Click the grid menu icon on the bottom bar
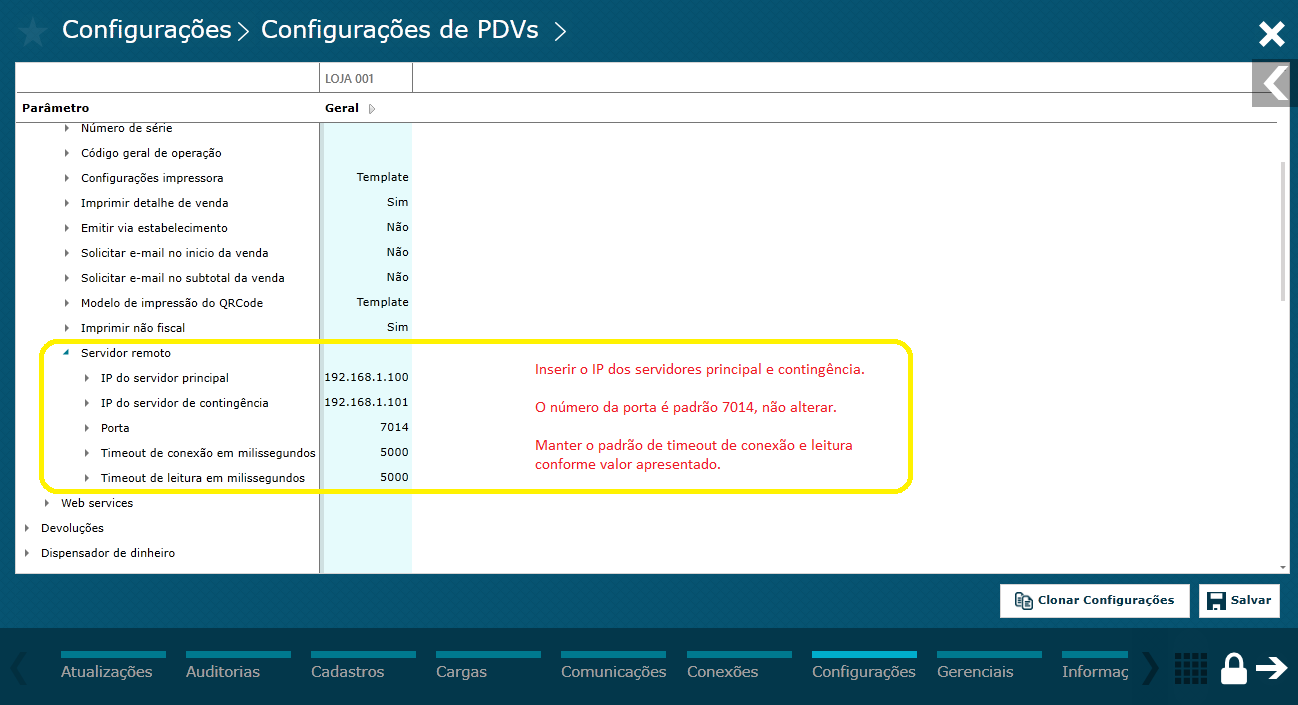1298x705 pixels. 1190,668
